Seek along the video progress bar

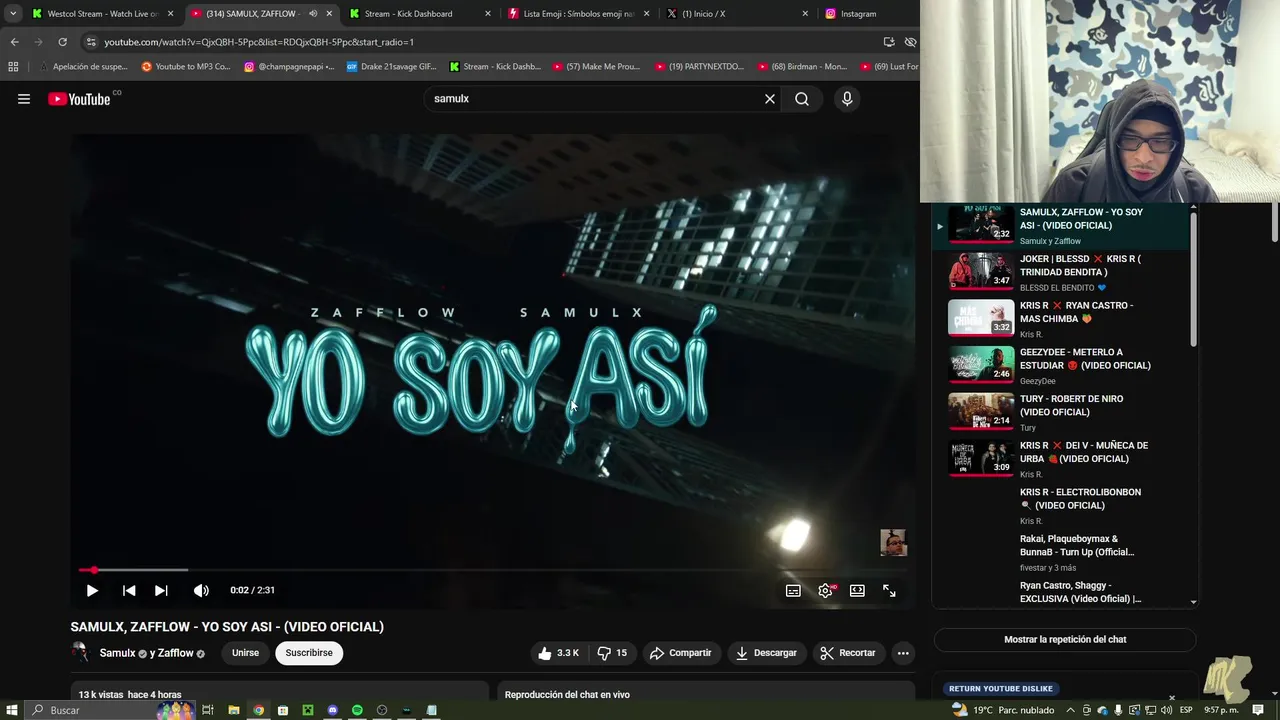click(492, 570)
